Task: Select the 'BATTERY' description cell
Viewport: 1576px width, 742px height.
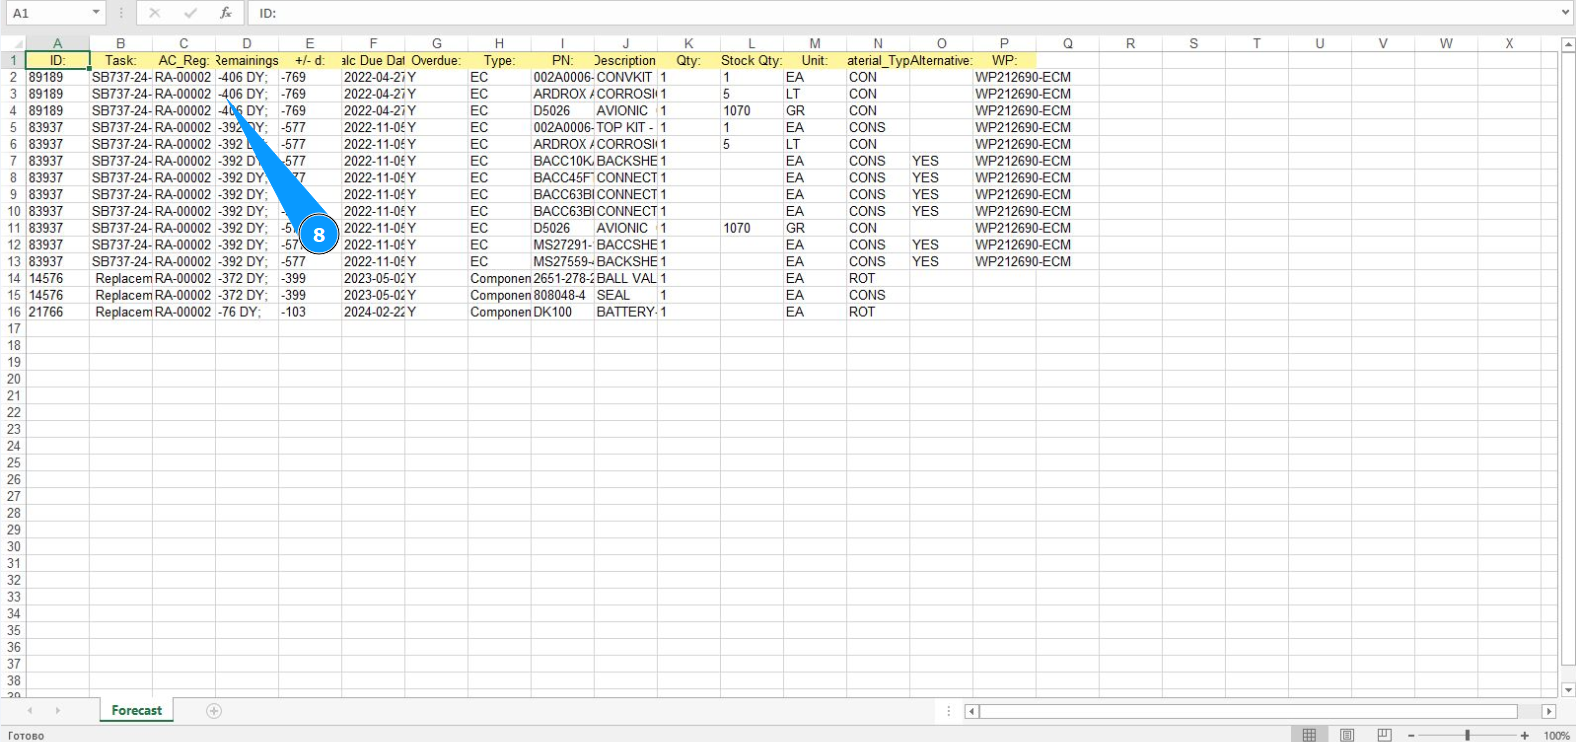Action: (625, 312)
